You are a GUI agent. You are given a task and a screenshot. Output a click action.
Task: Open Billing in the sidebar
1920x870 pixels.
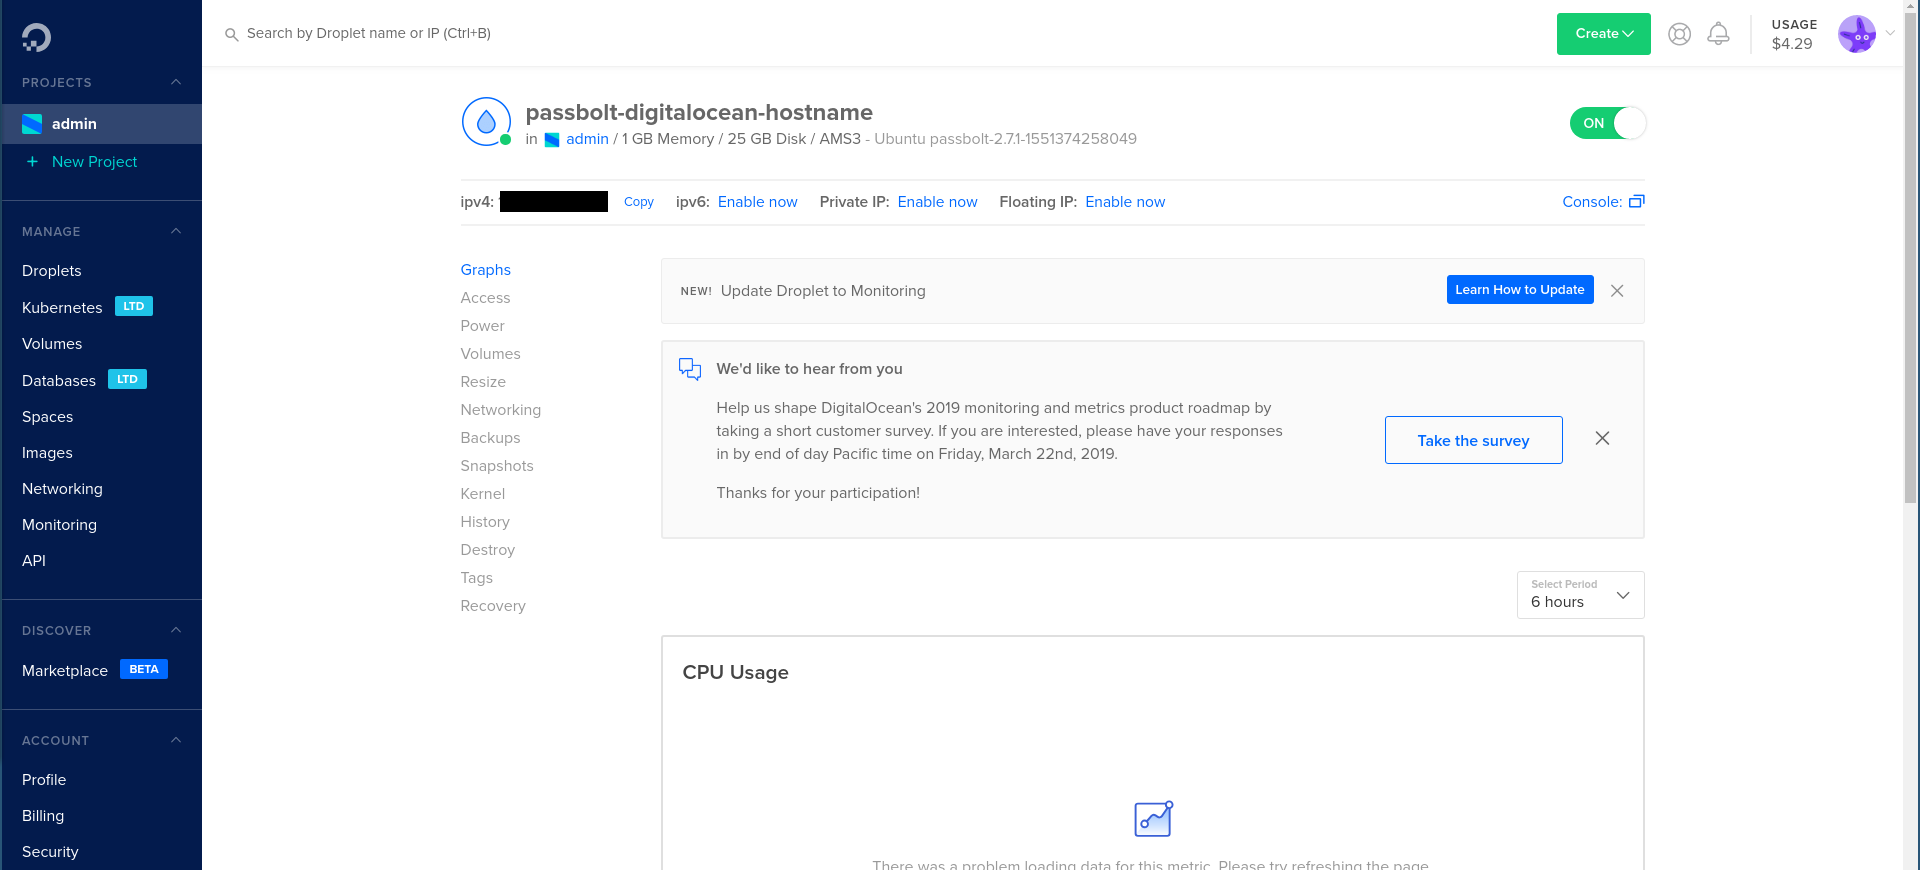pos(43,816)
